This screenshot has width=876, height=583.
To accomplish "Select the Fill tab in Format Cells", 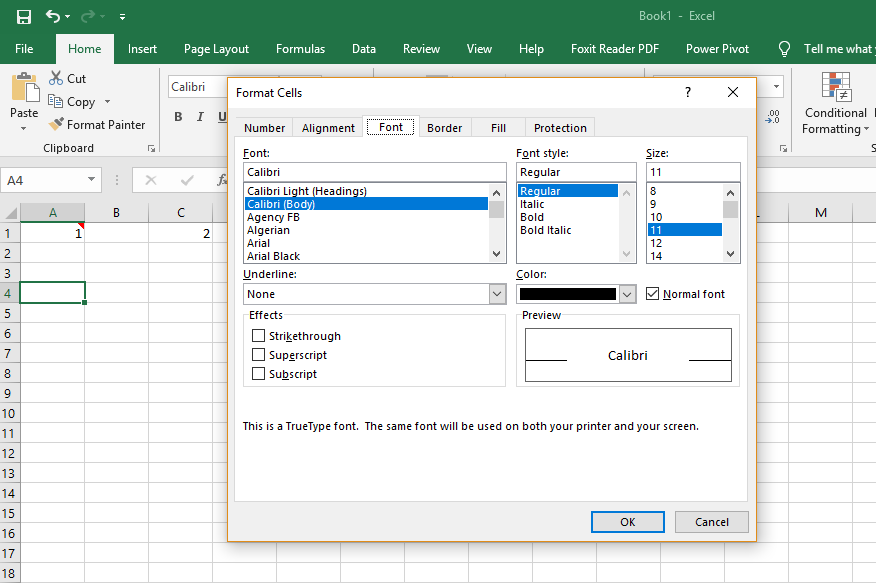I will coord(498,128).
